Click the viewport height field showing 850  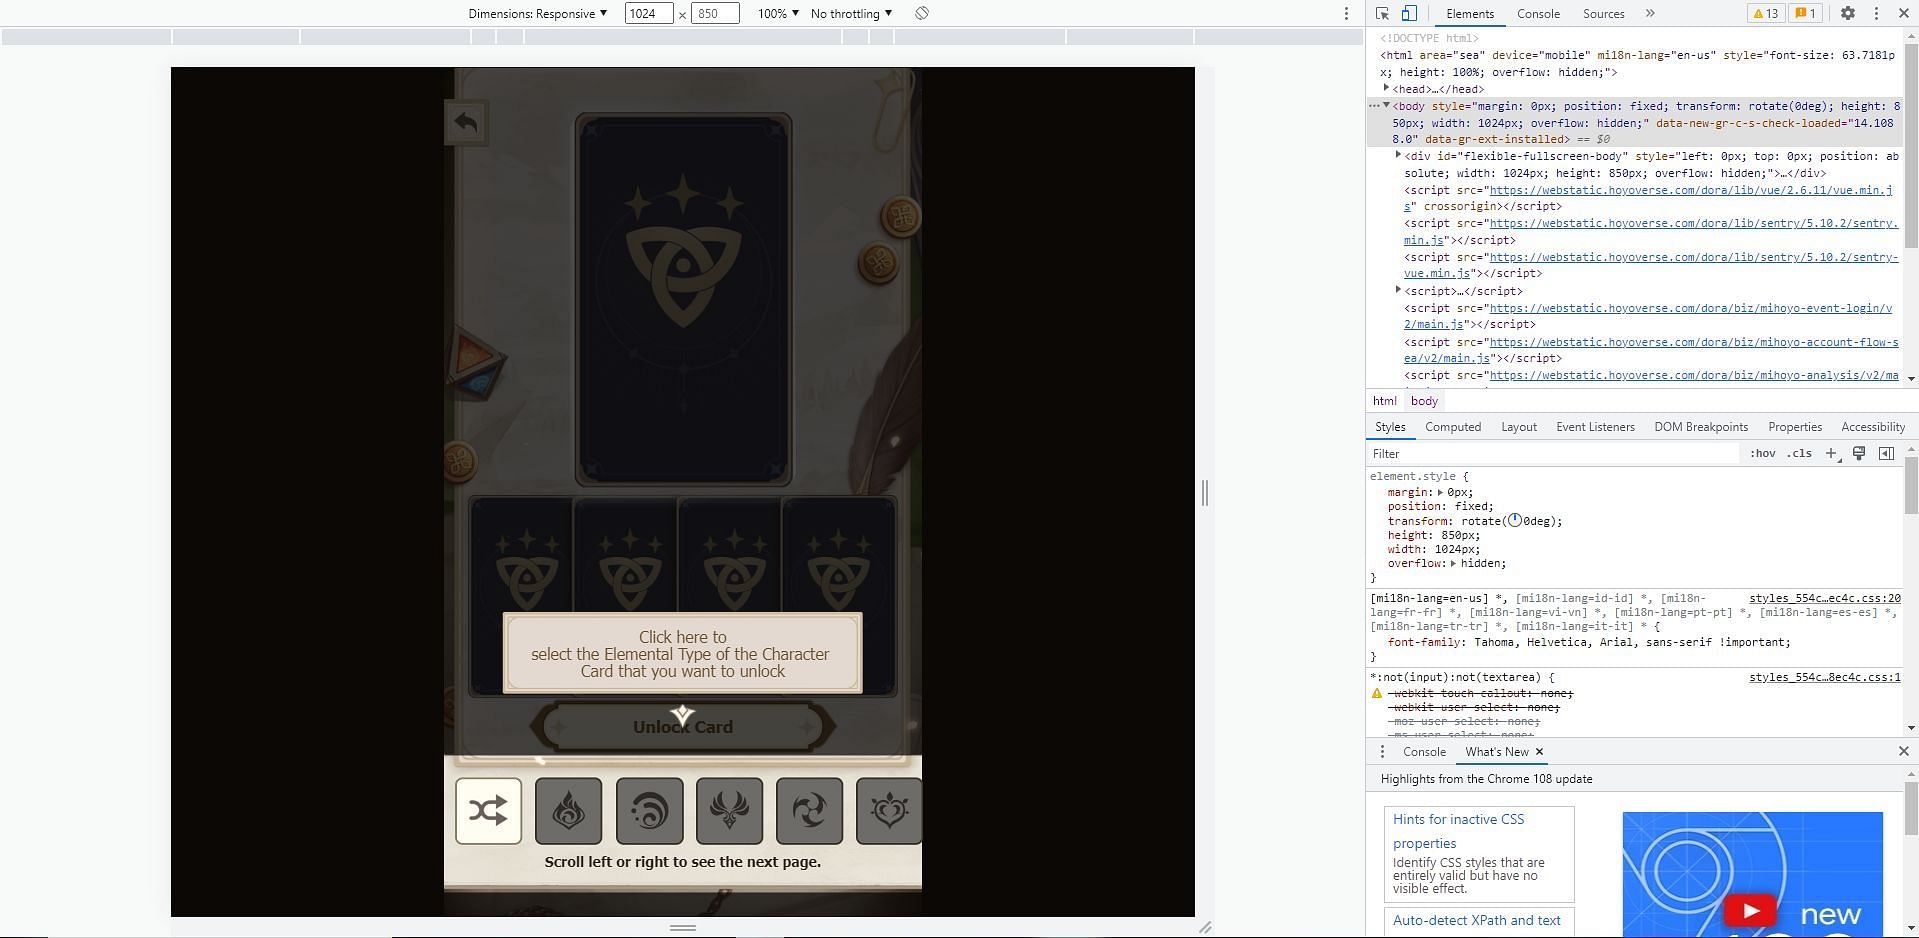[714, 14]
